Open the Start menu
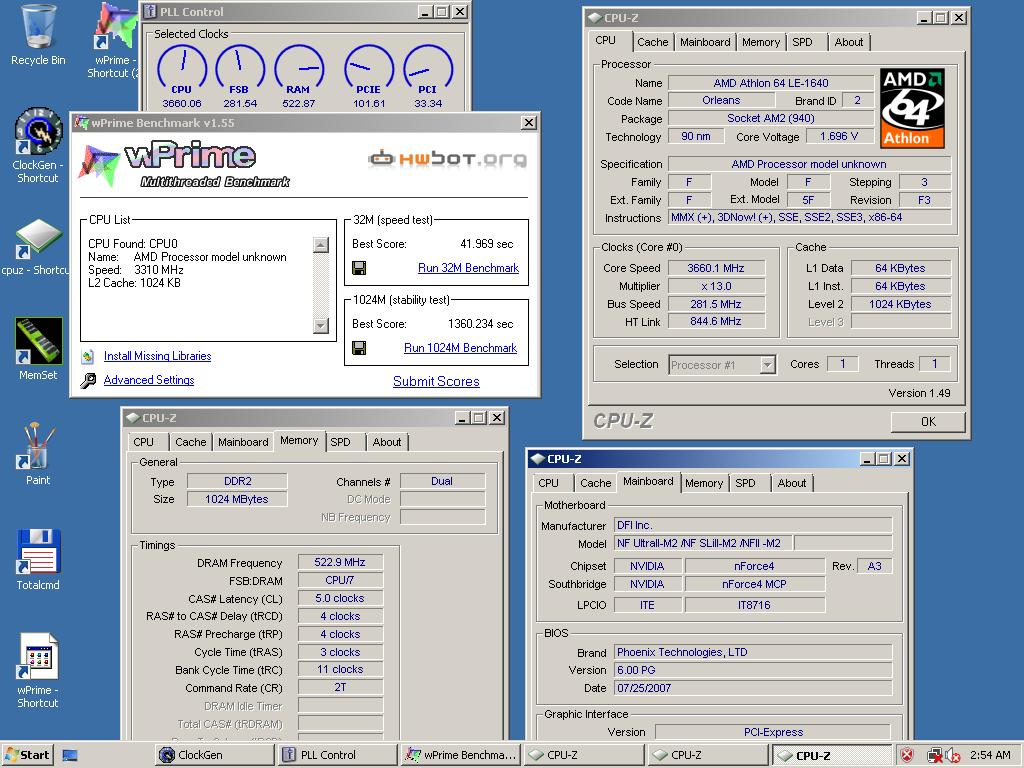The image size is (1024, 768). tap(28, 755)
